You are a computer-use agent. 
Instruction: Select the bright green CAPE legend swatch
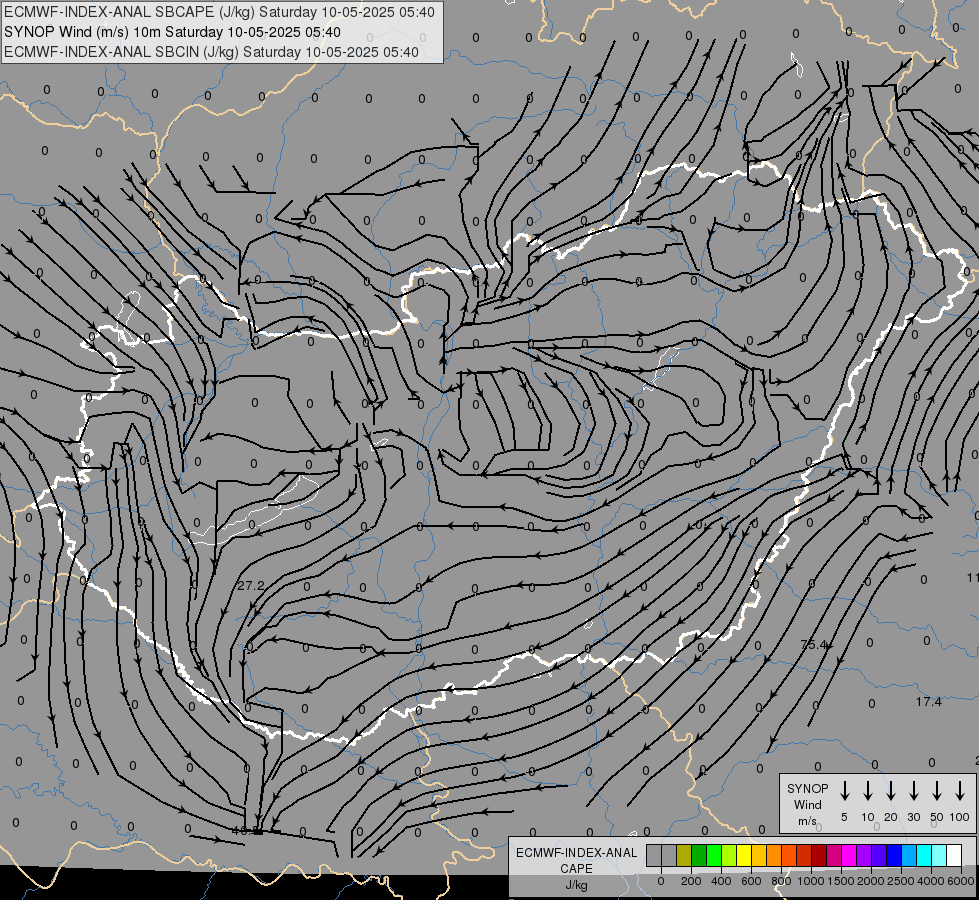pos(714,855)
